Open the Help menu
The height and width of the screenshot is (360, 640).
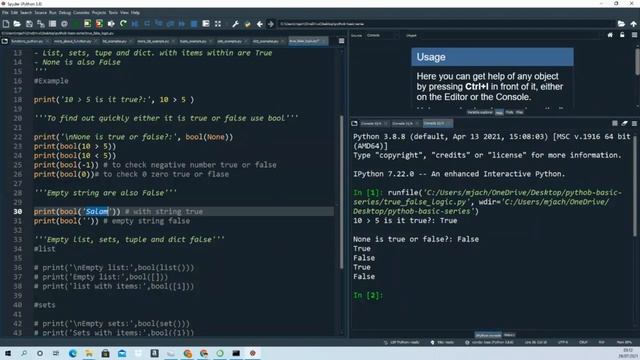coord(135,13)
